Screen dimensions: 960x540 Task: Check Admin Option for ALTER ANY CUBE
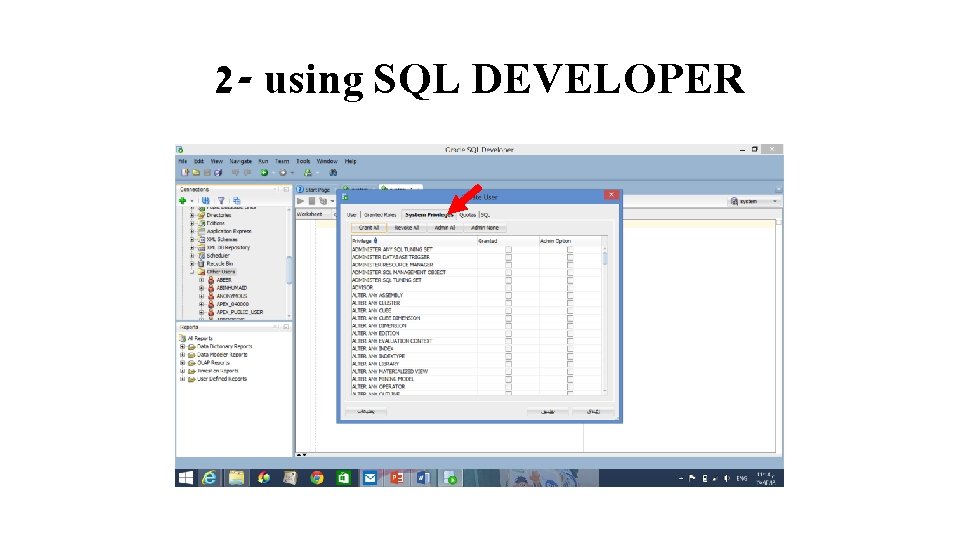coord(570,310)
